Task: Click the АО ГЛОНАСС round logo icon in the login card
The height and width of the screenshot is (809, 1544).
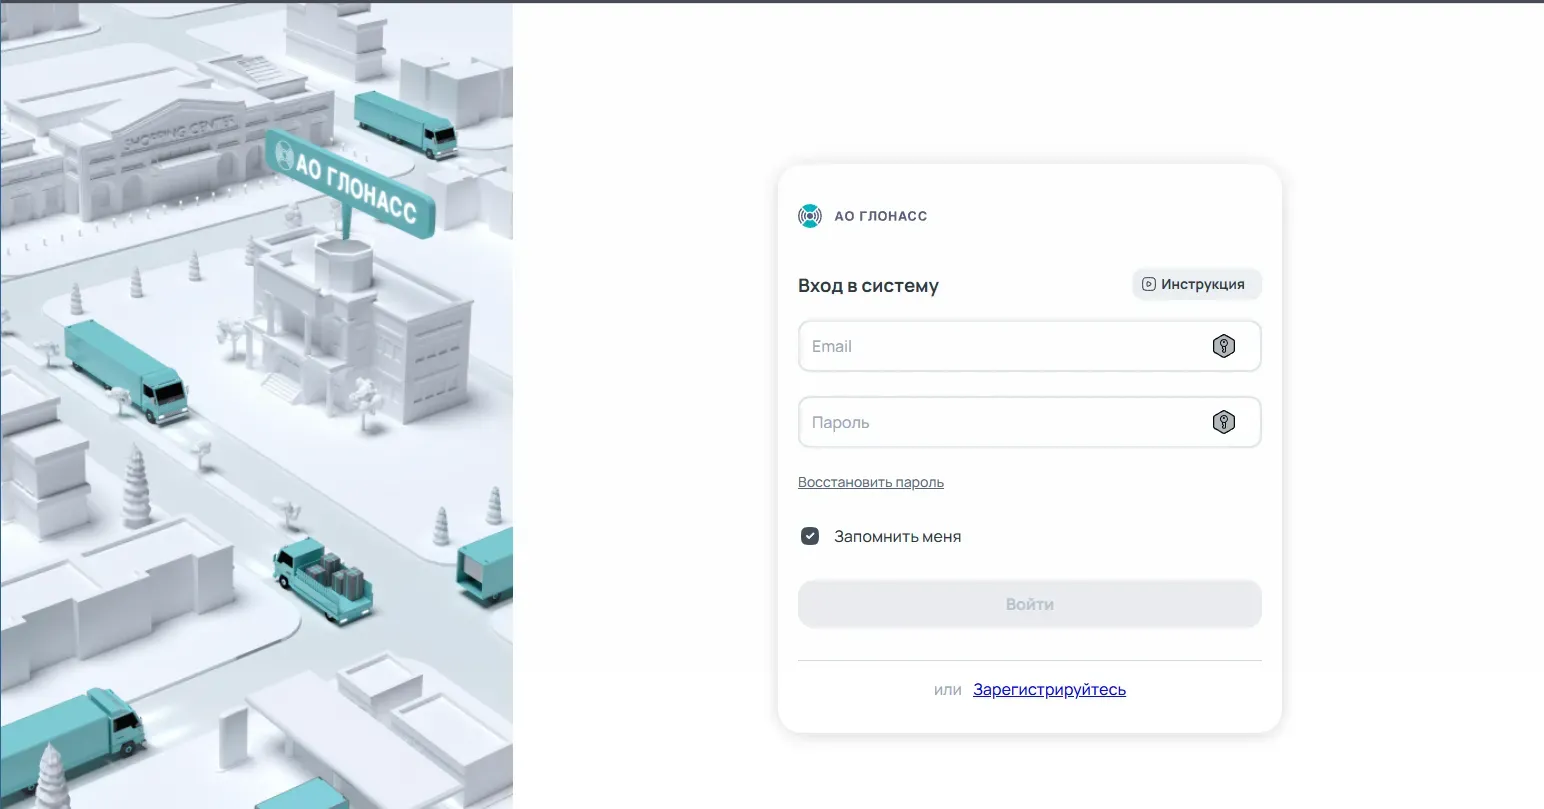Action: point(810,216)
